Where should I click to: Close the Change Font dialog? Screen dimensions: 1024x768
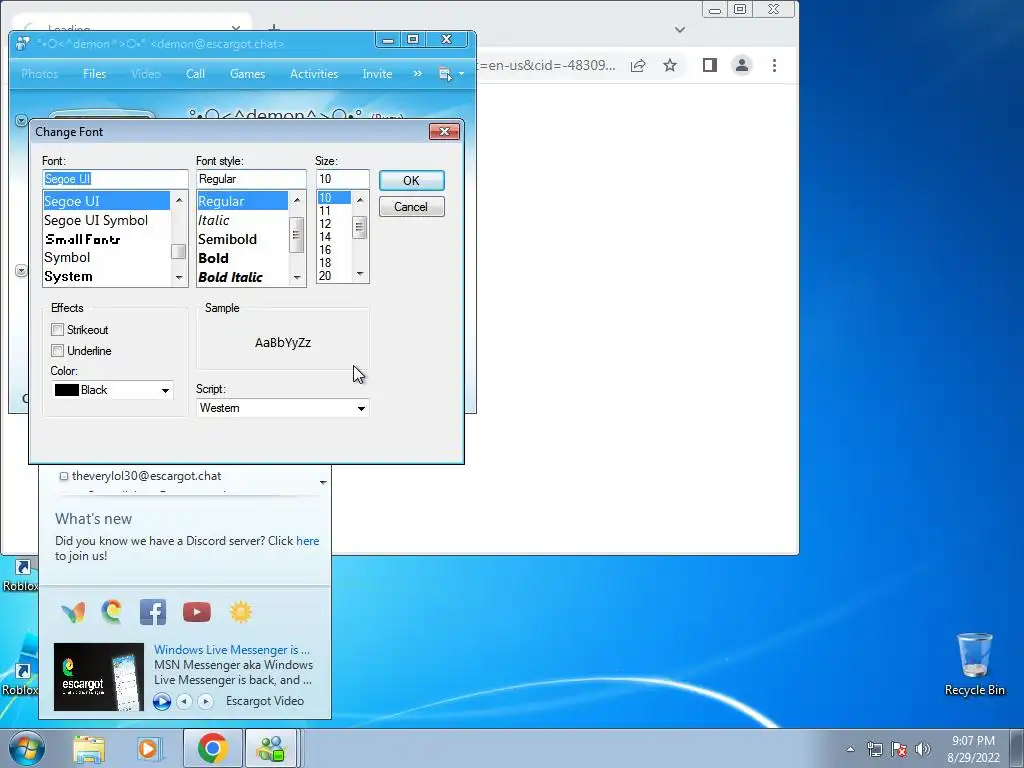[444, 131]
